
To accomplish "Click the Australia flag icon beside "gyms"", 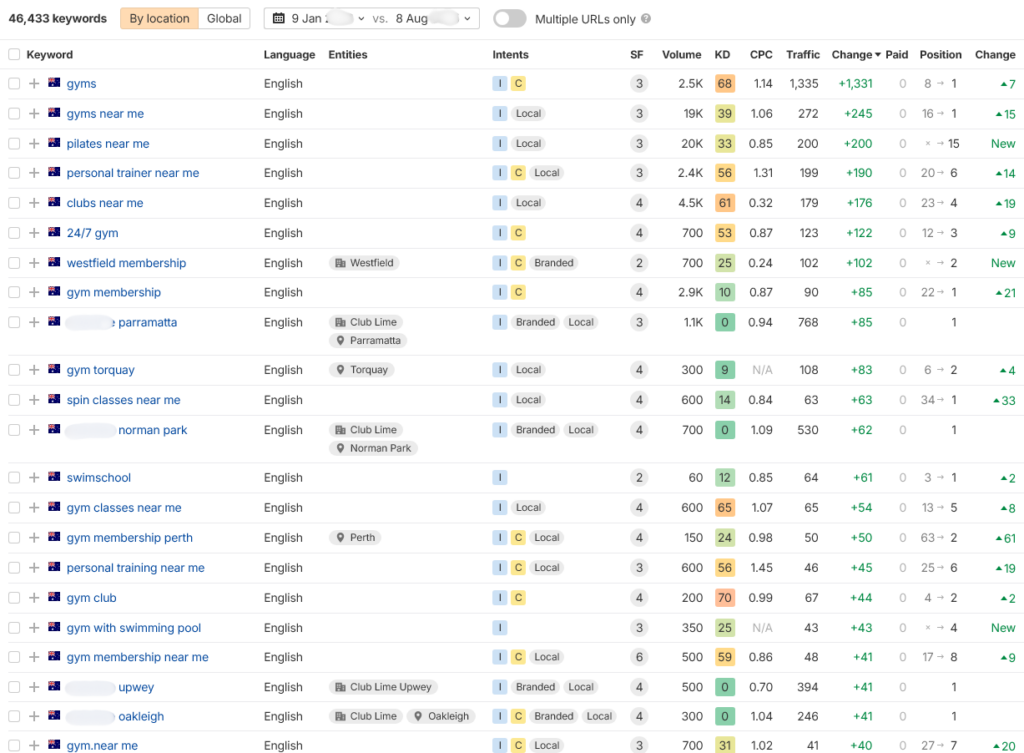I will (53, 83).
